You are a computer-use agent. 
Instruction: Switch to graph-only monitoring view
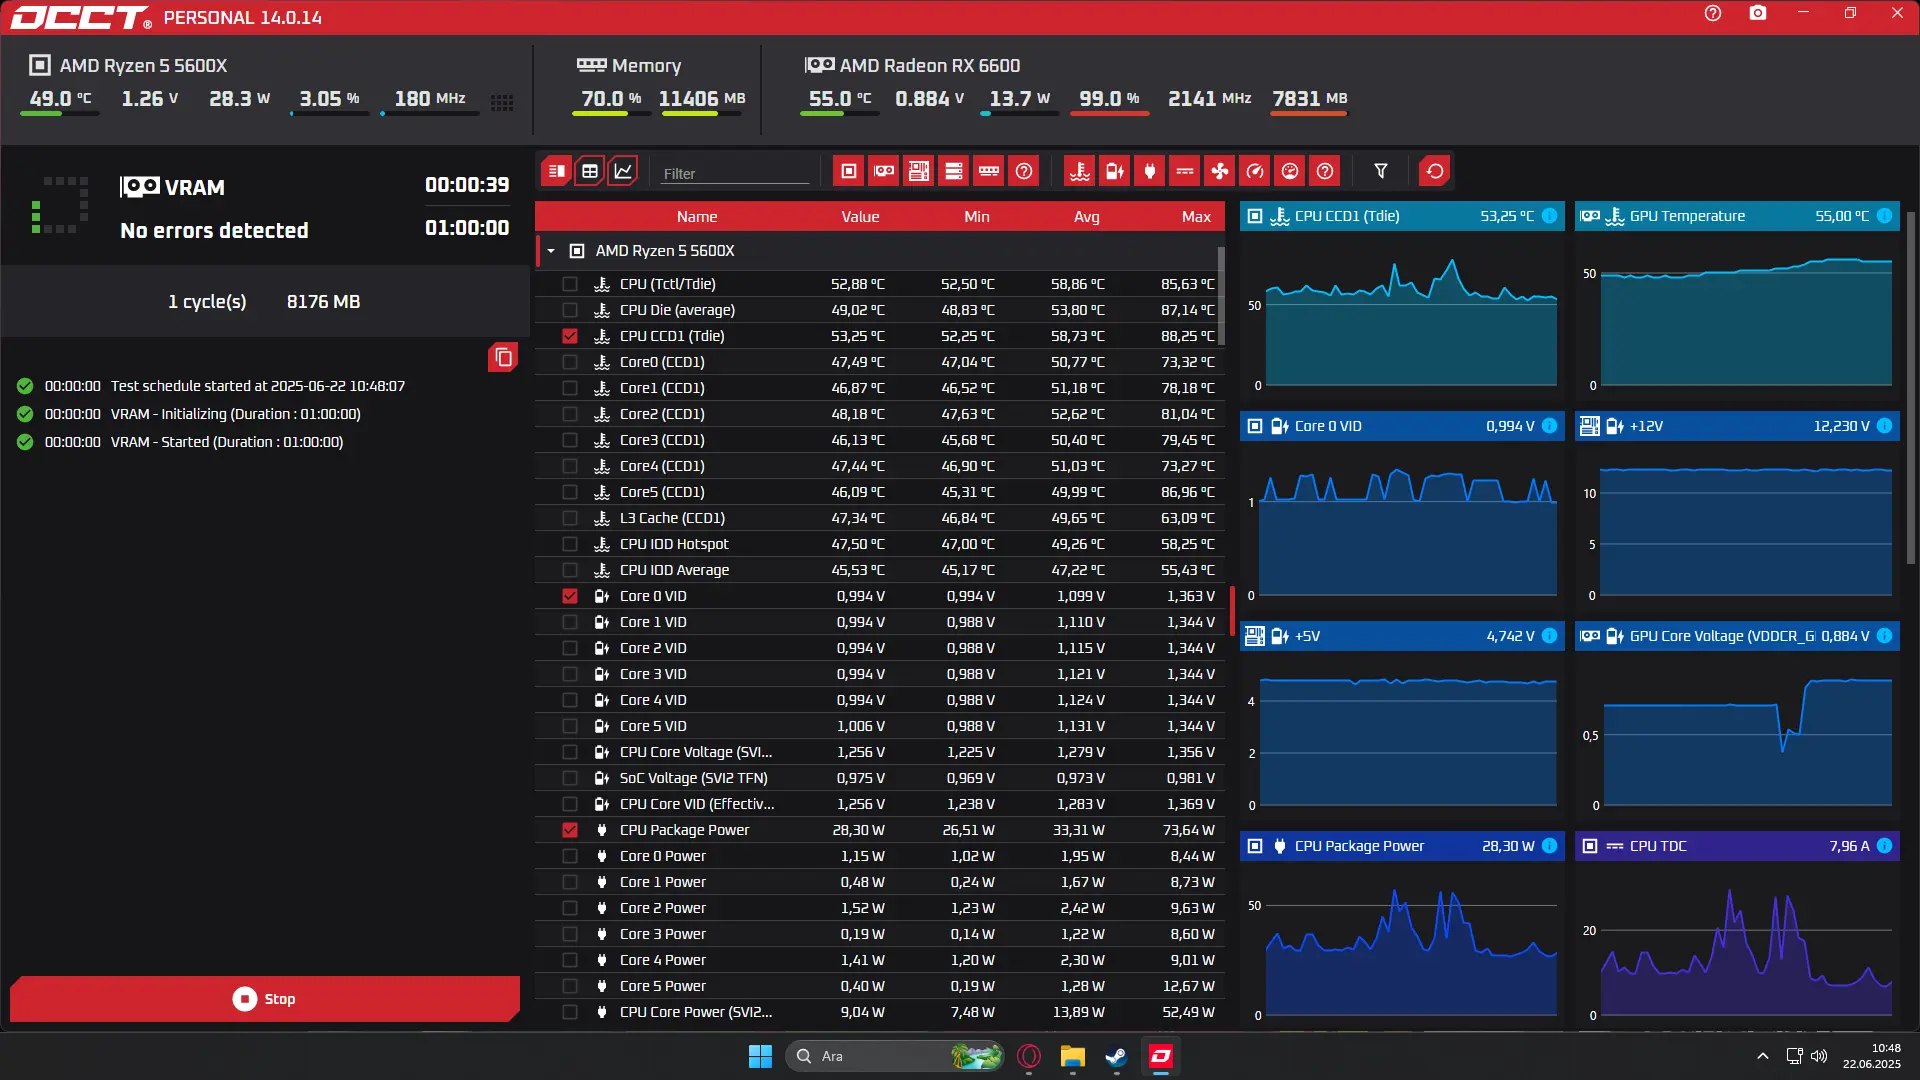(623, 171)
